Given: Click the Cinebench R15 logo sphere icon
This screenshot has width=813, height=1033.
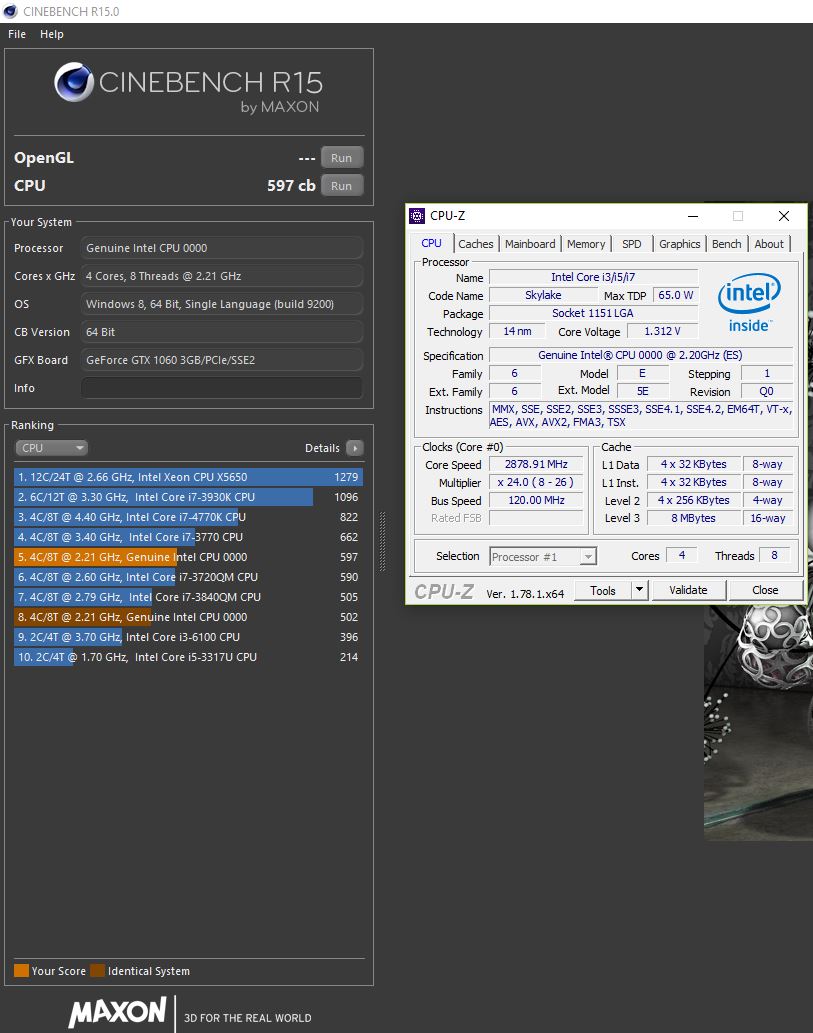Looking at the screenshot, I should point(74,82).
